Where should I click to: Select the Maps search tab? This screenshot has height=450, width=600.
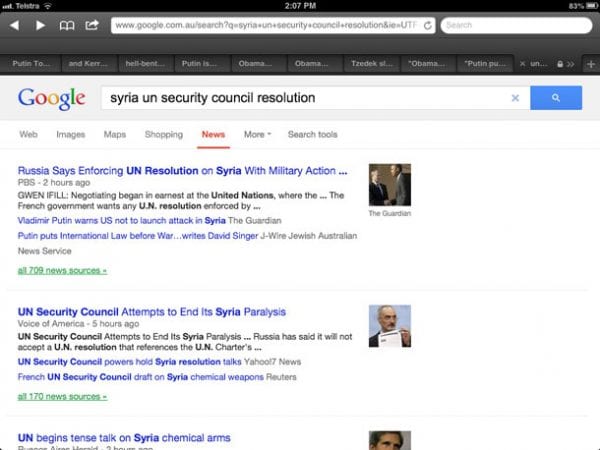click(115, 134)
